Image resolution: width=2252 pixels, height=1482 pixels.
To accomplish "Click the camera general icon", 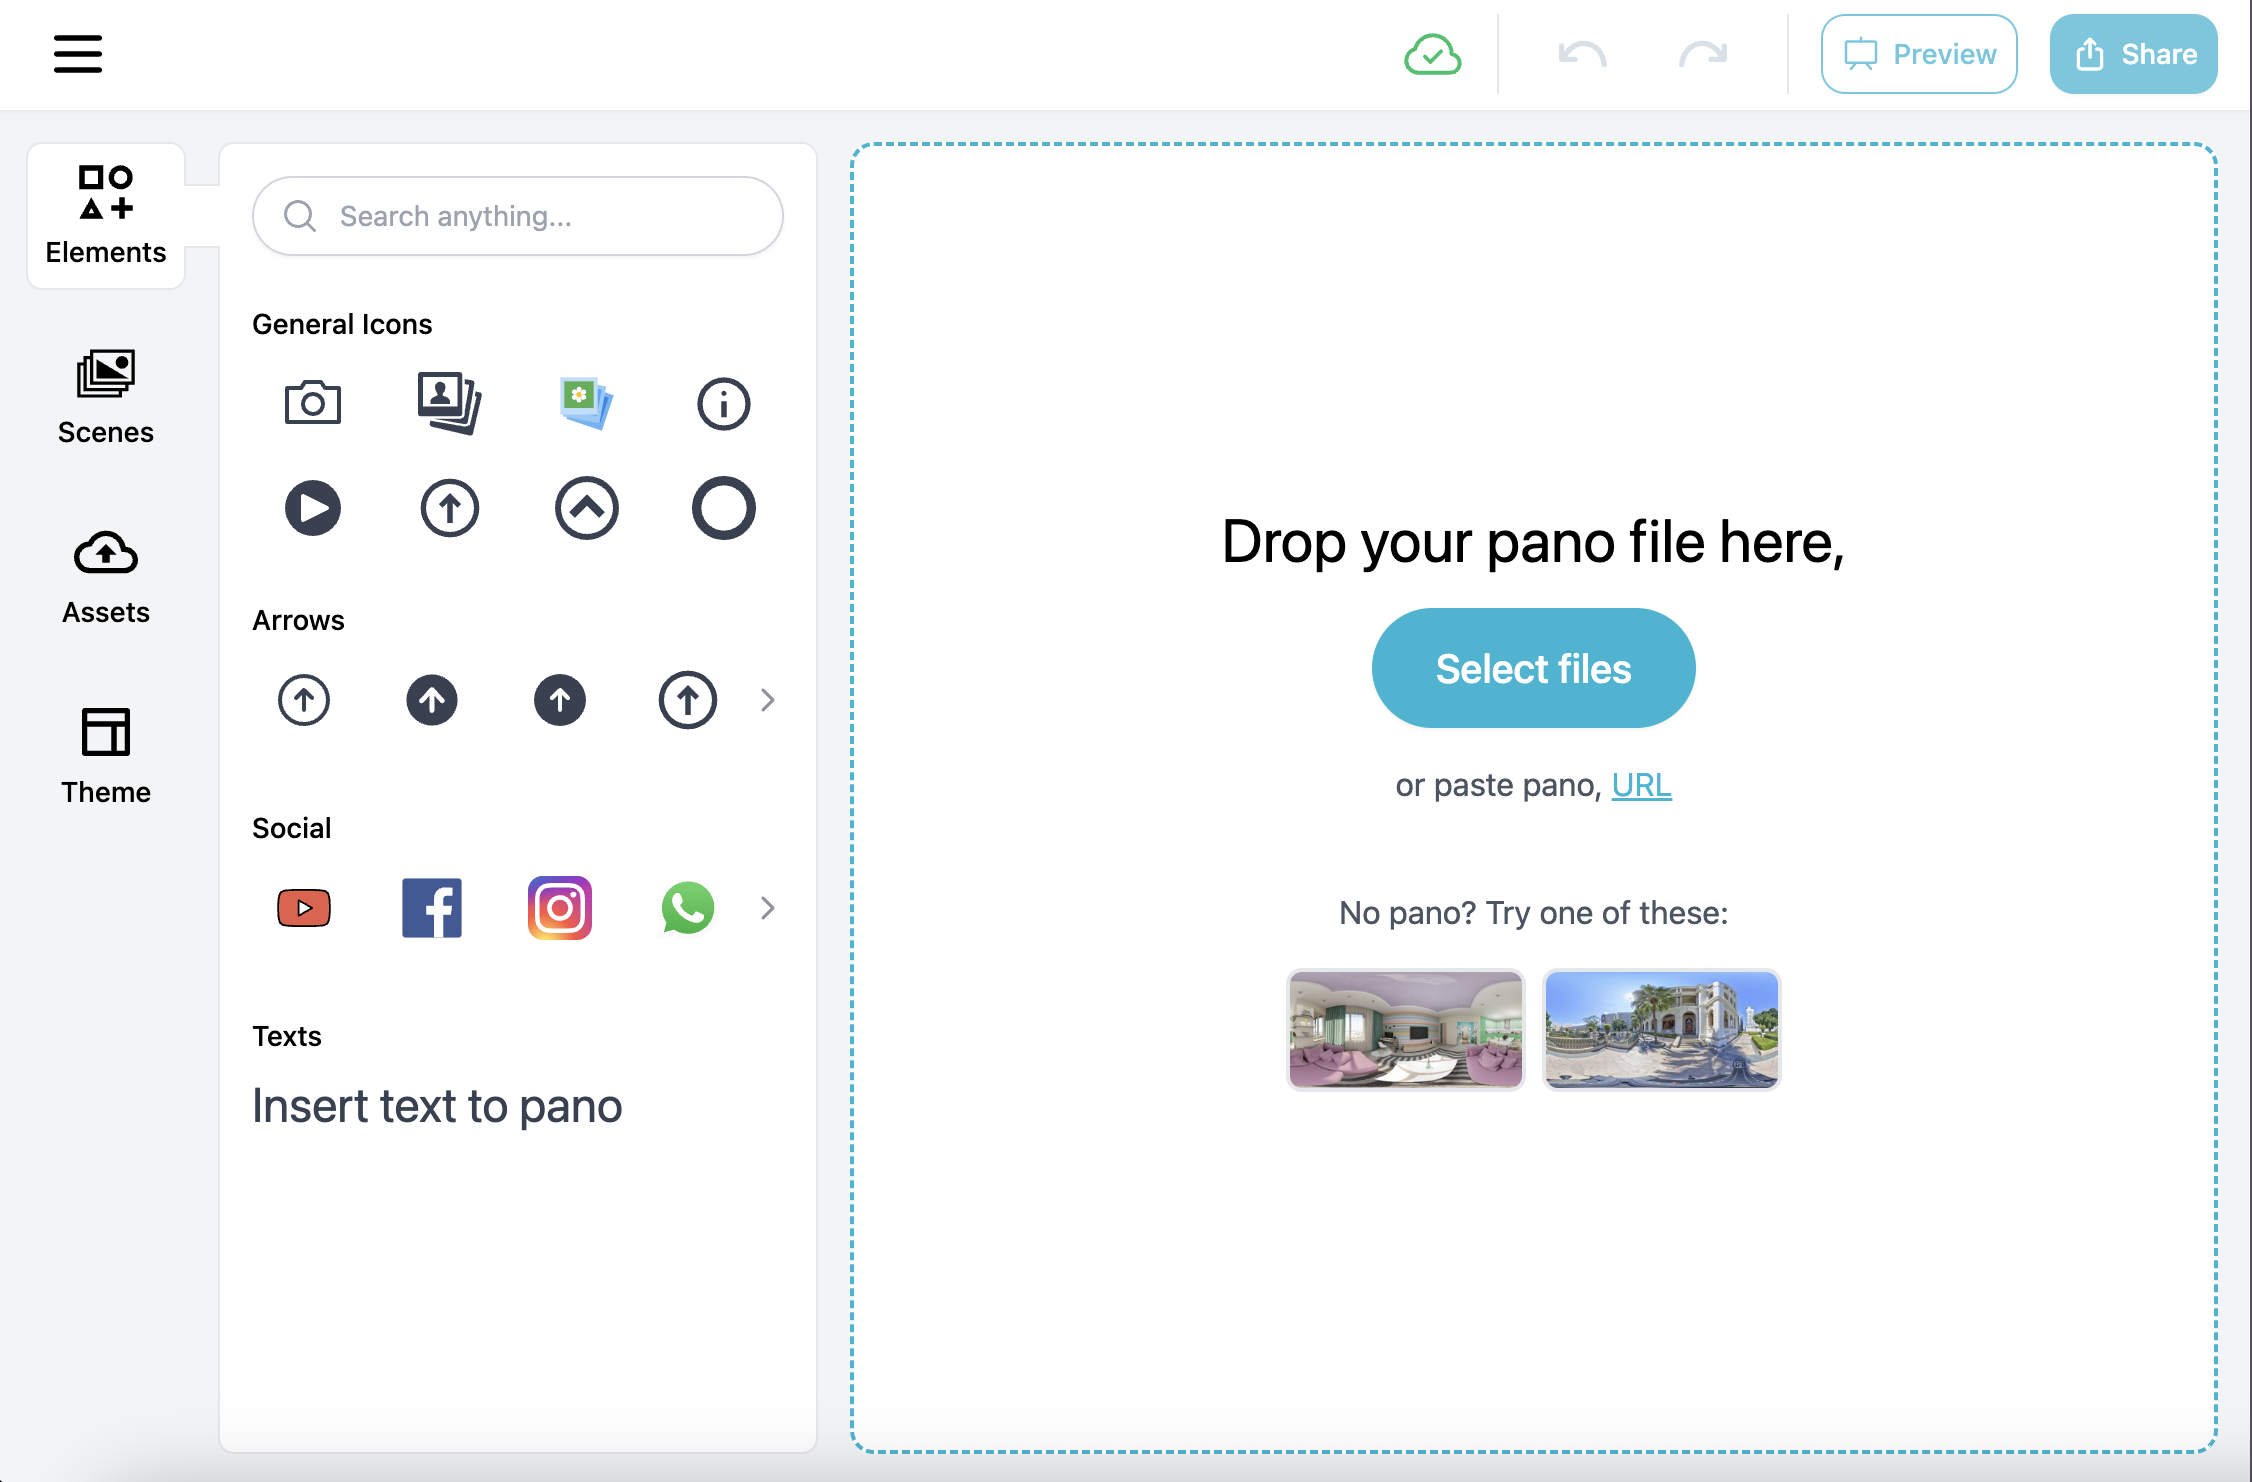I will (x=313, y=402).
